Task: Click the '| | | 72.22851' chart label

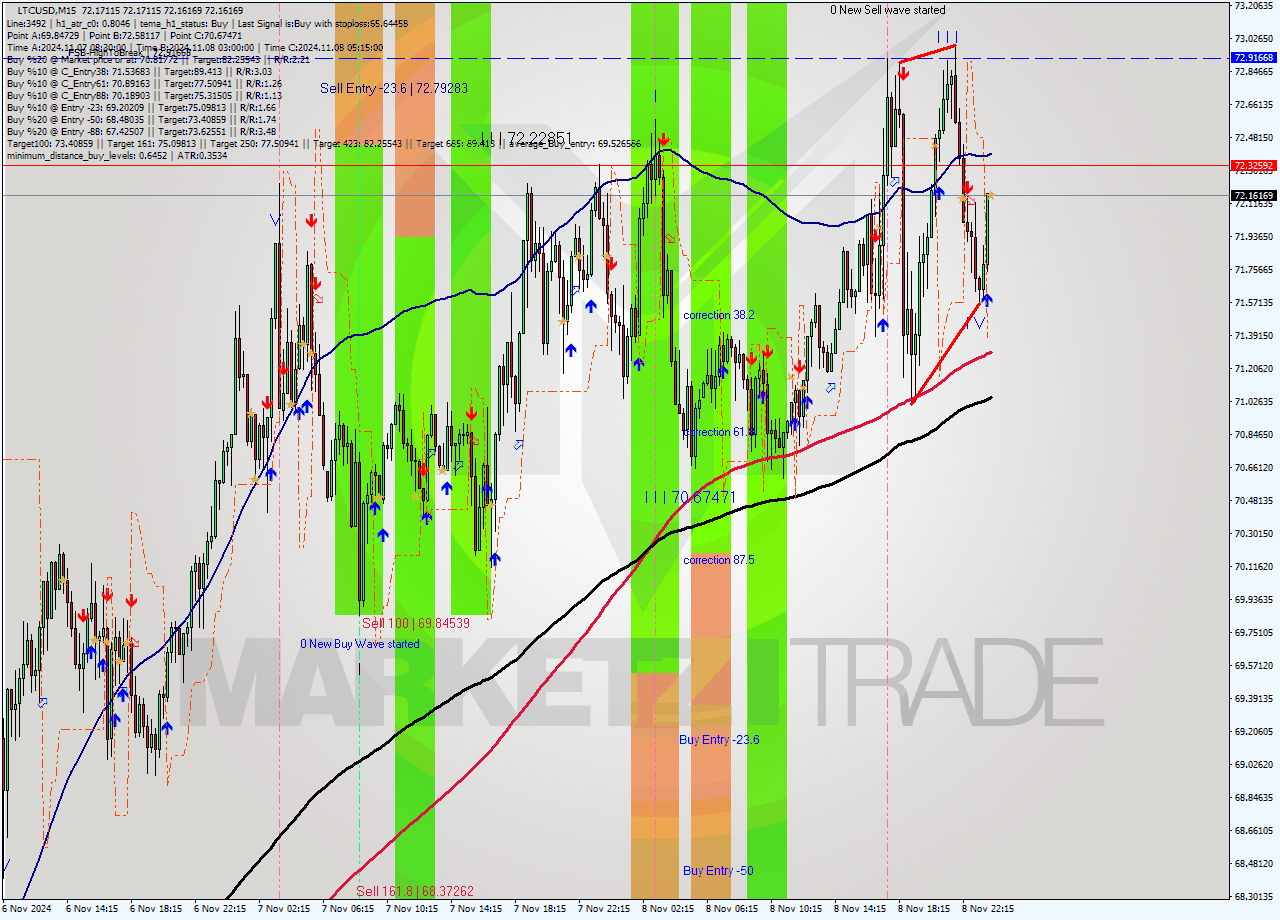Action: coord(526,138)
